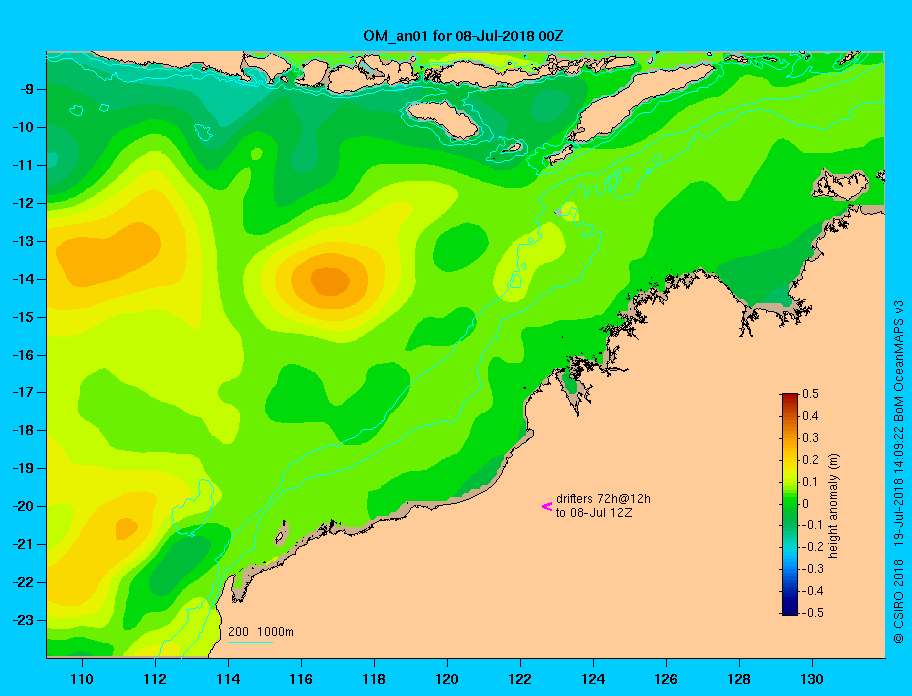Click the -0.3 value on the color scale

click(813, 569)
